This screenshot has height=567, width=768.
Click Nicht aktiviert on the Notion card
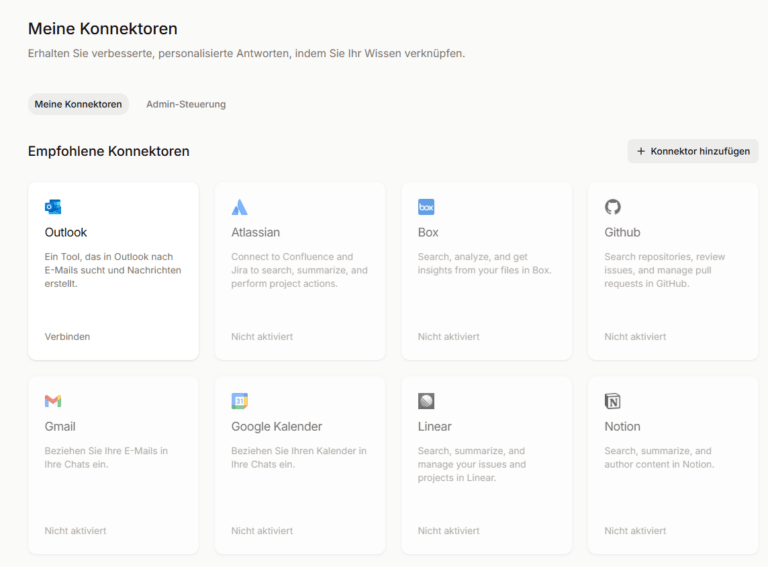635,531
